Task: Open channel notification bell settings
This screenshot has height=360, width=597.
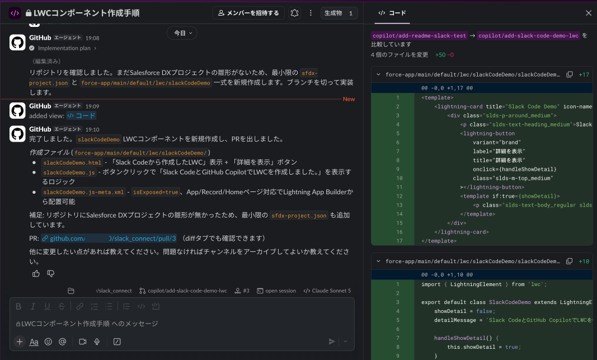Action: (x=294, y=13)
